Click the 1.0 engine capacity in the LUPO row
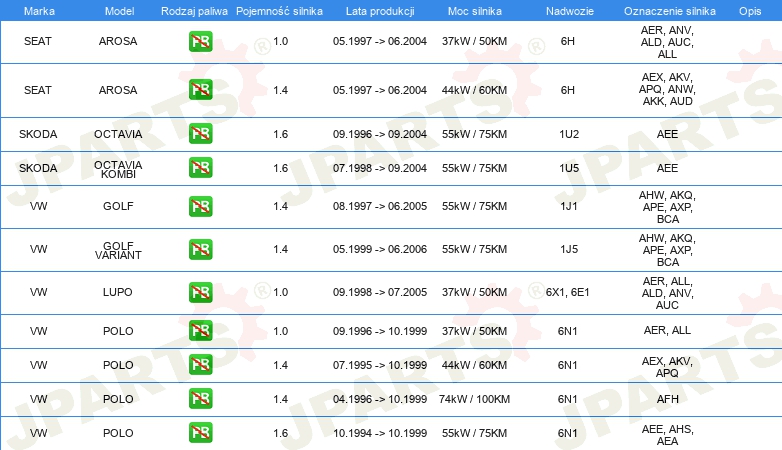This screenshot has width=782, height=450. [x=281, y=292]
